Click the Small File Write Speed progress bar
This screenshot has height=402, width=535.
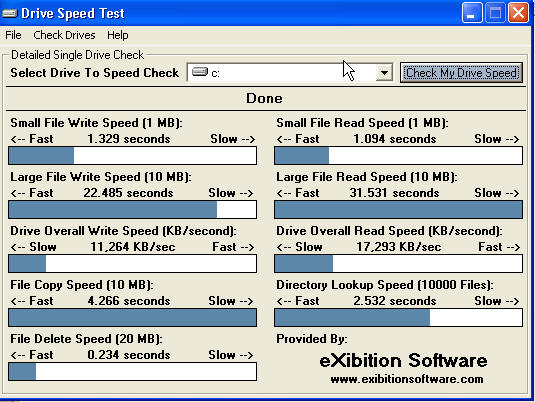tap(132, 156)
